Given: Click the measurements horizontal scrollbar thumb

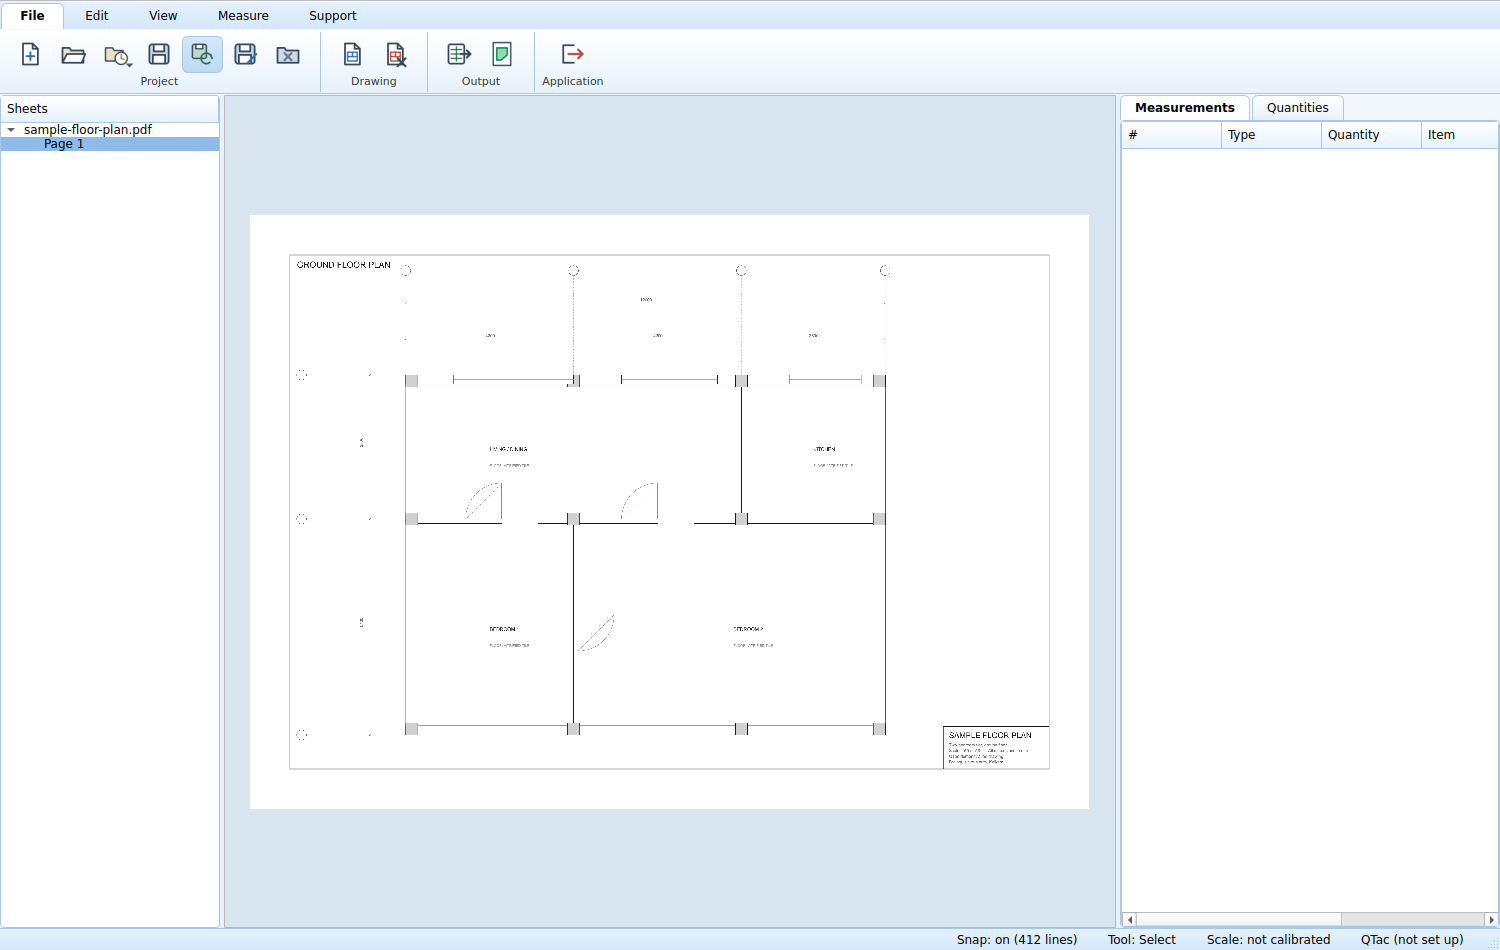Looking at the screenshot, I should 1239,919.
